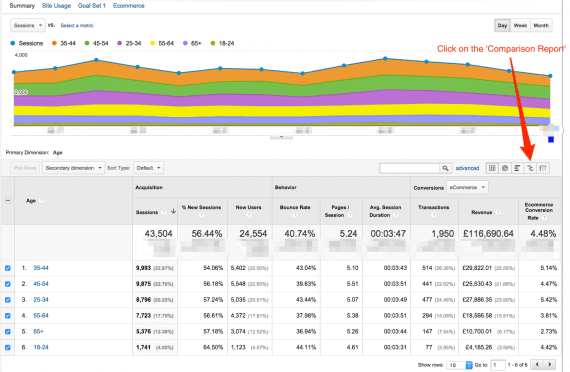Image resolution: width=570 pixels, height=372 pixels.
Task: Click the search magnifier button
Action: 445,168
